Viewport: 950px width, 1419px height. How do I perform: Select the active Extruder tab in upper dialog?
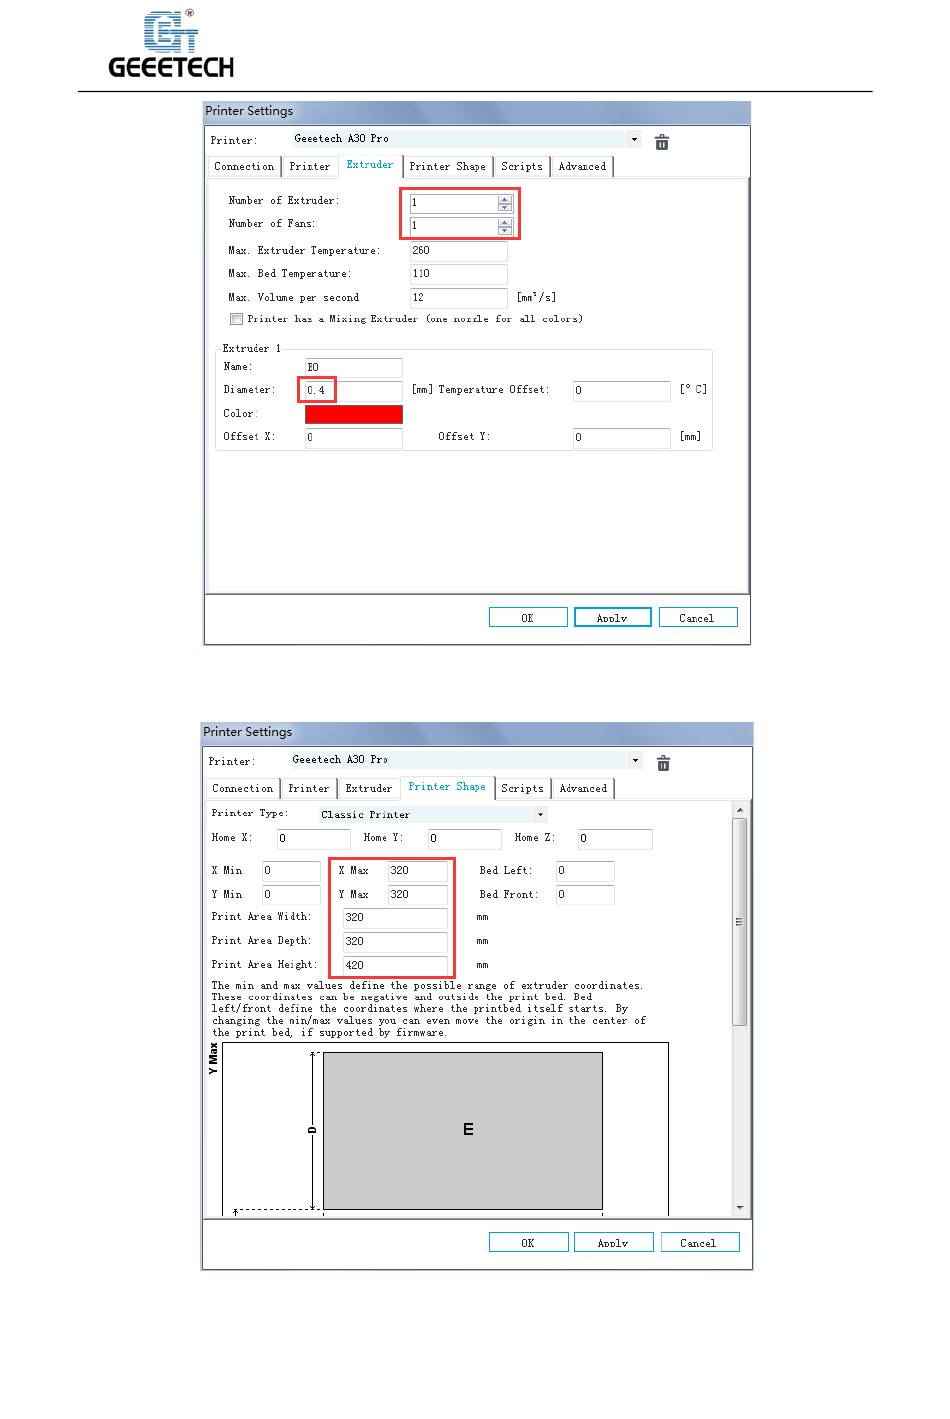[x=370, y=165]
